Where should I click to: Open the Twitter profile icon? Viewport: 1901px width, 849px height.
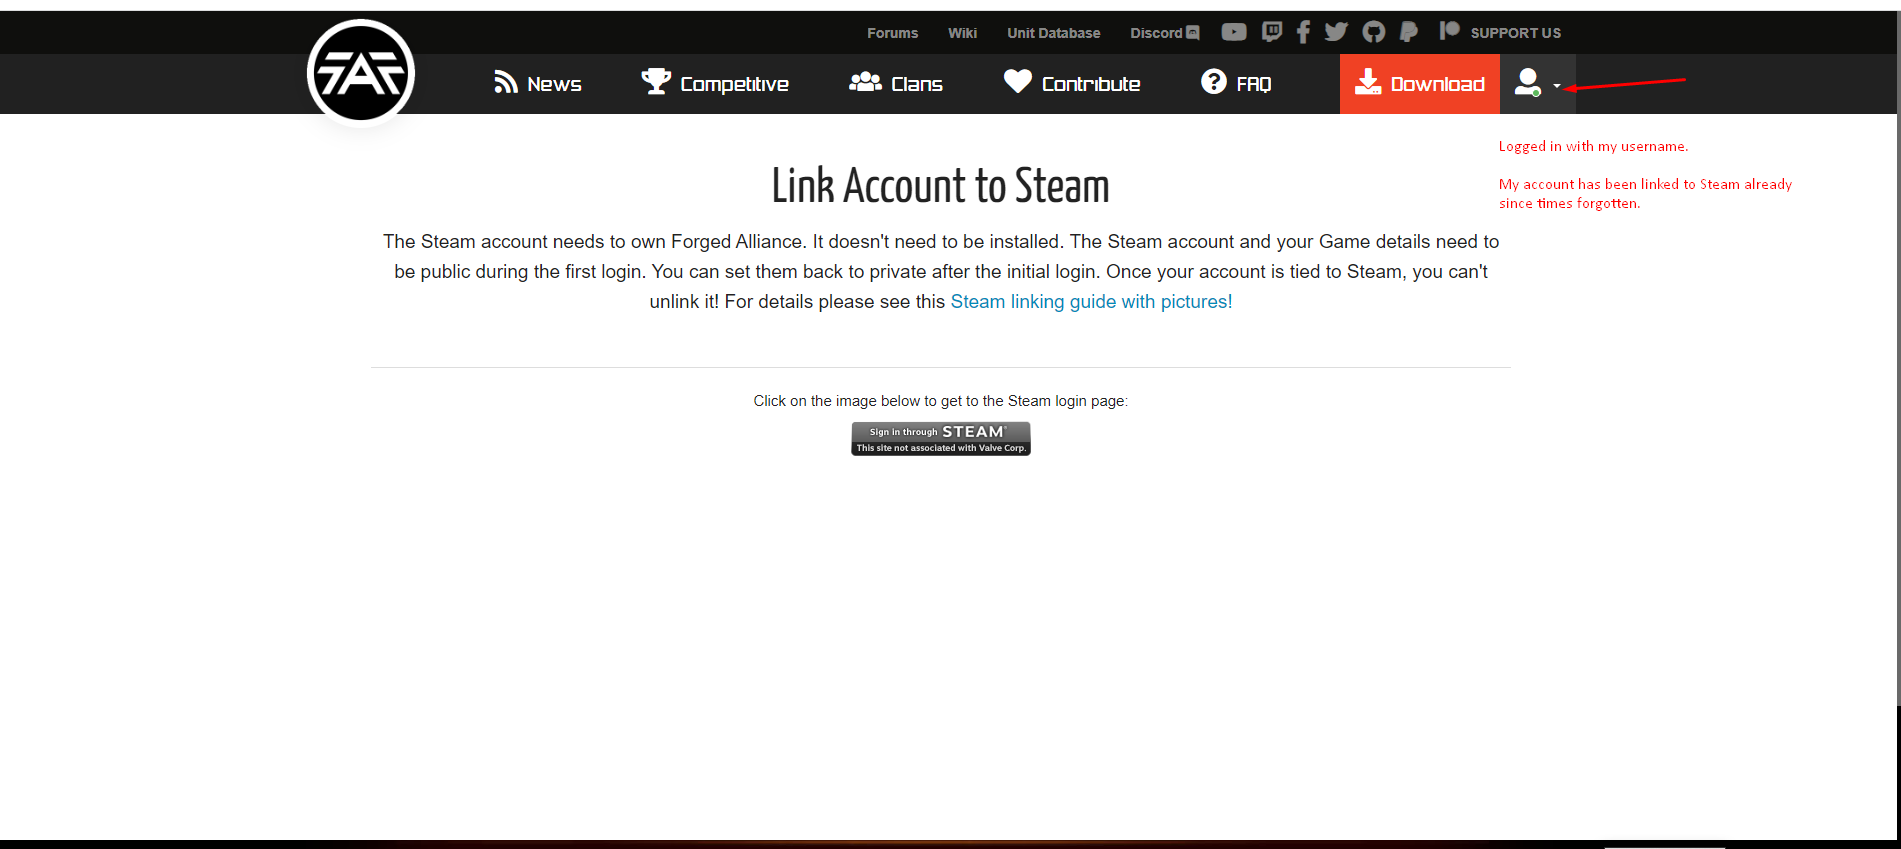click(1336, 32)
